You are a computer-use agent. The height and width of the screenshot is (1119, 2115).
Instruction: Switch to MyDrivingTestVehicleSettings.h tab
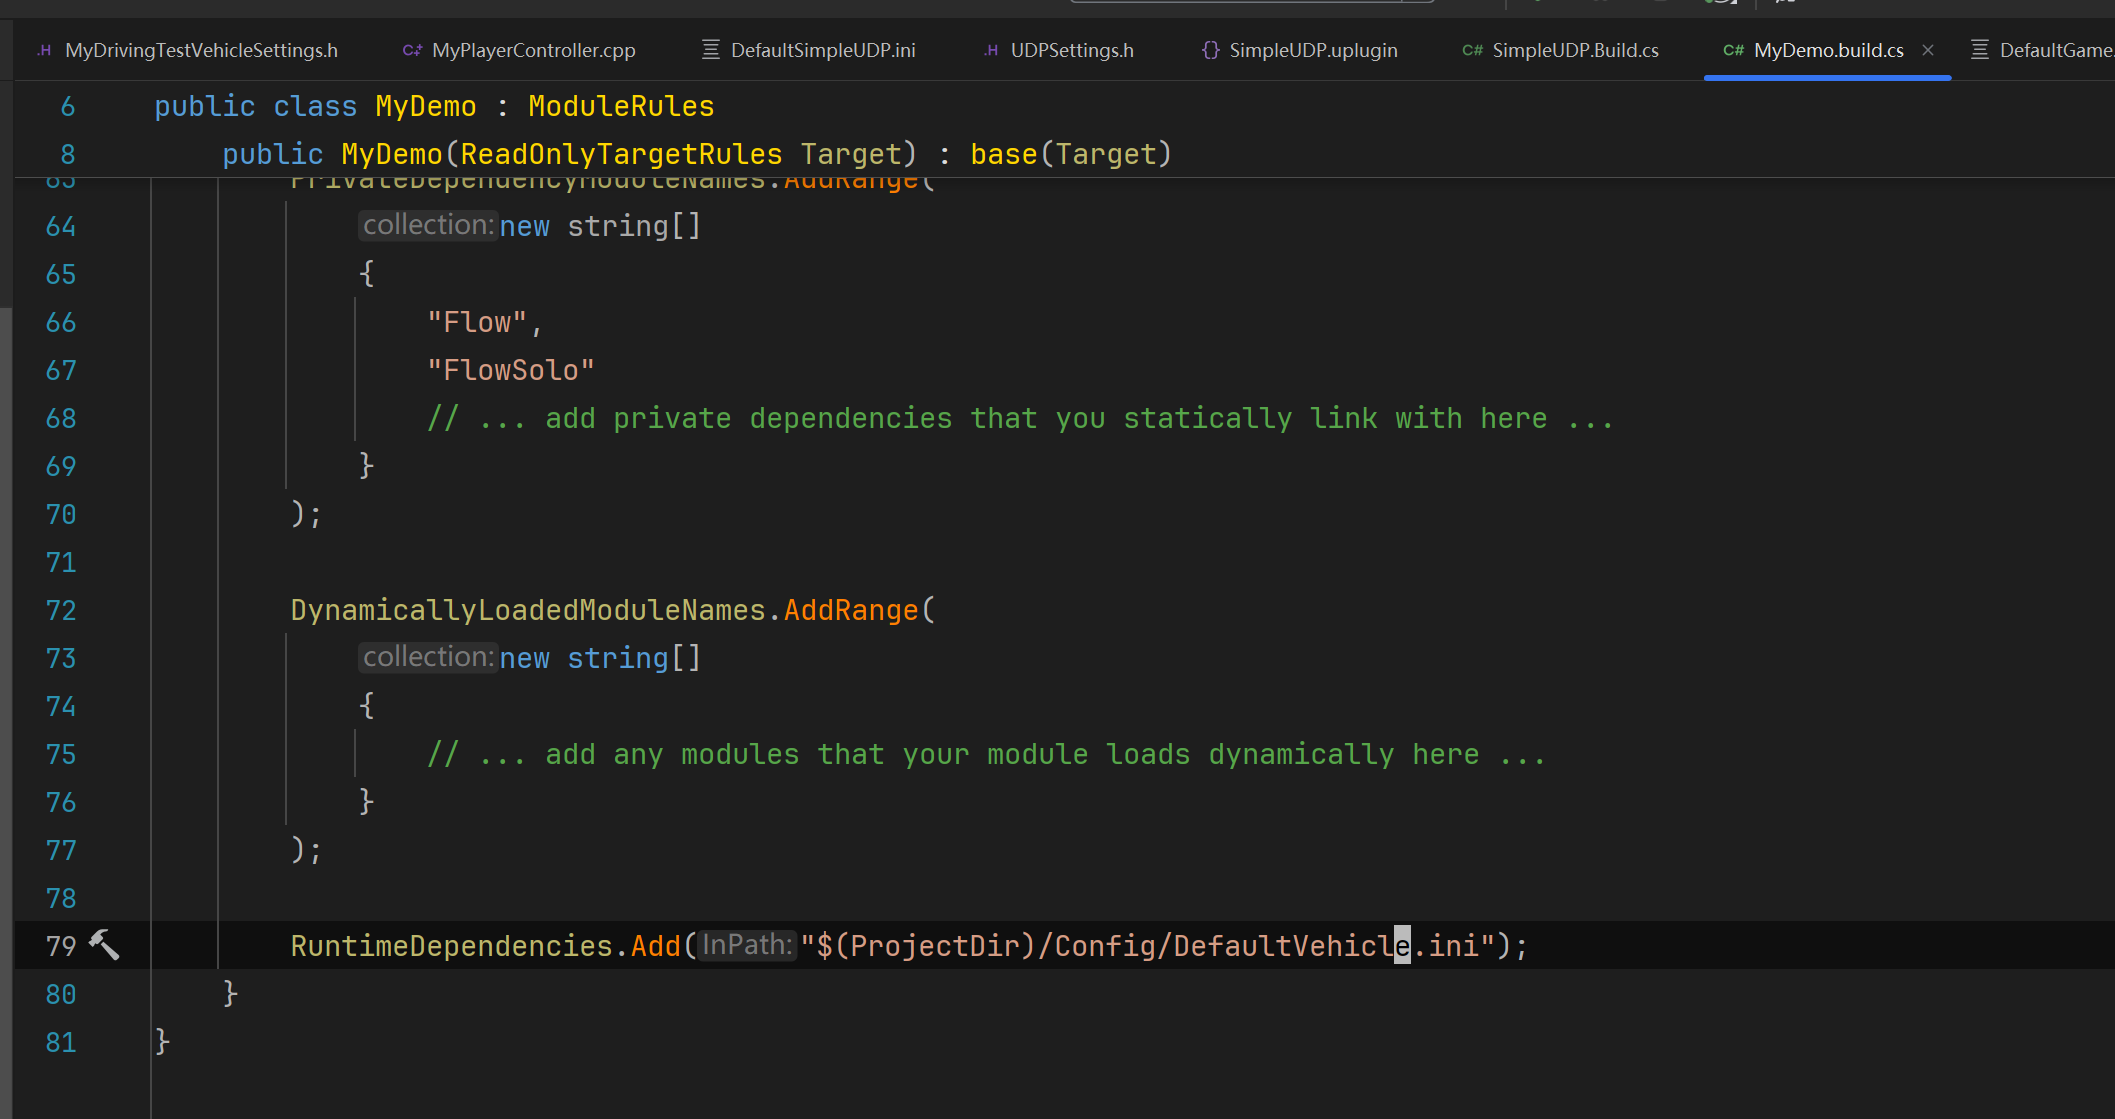point(200,50)
